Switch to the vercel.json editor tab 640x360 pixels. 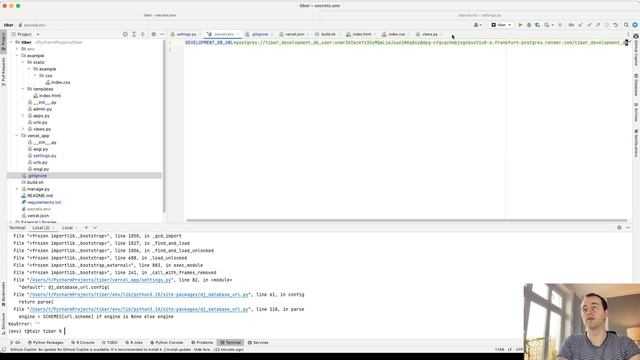pos(294,34)
